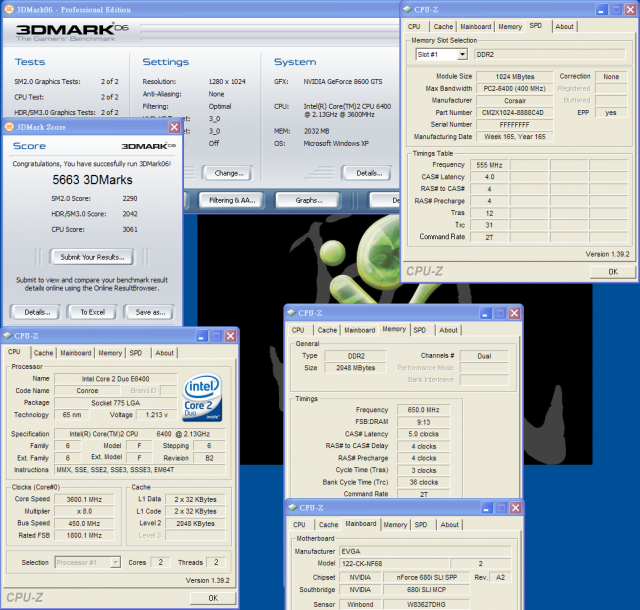The image size is (640, 610).
Task: Click OK in the CPU-Z SPD window
Action: pyautogui.click(x=613, y=272)
